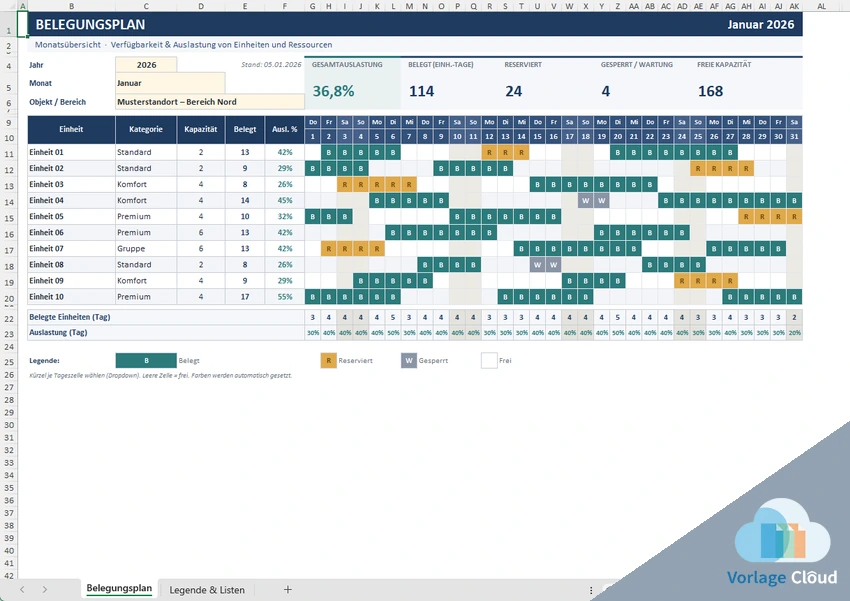The width and height of the screenshot is (850, 601).
Task: Click the Kapazität column header cell
Action: [x=201, y=130]
